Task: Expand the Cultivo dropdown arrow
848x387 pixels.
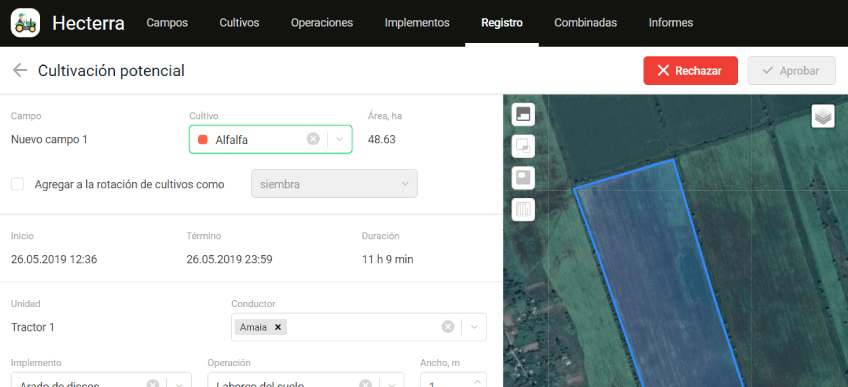Action: coord(340,139)
